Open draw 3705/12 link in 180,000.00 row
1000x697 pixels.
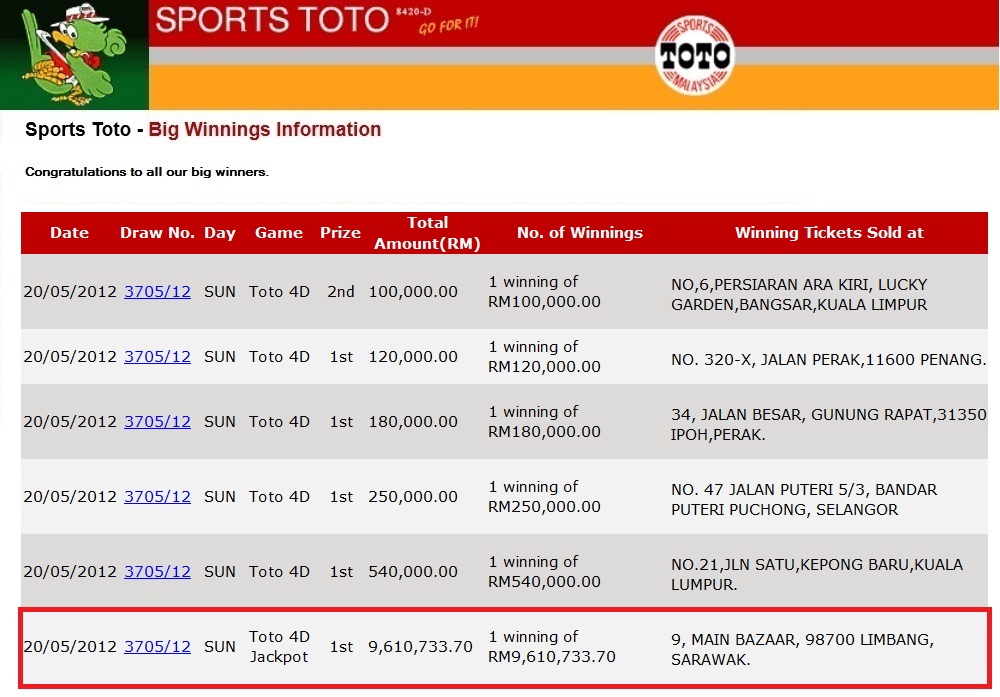pyautogui.click(x=157, y=422)
